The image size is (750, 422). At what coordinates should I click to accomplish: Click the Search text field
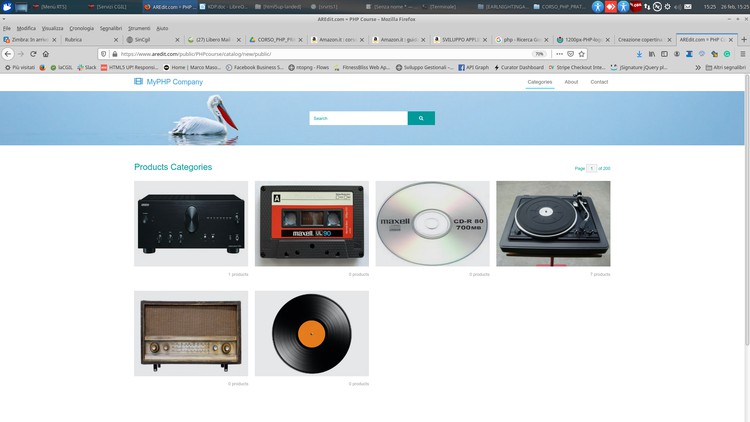coord(358,118)
